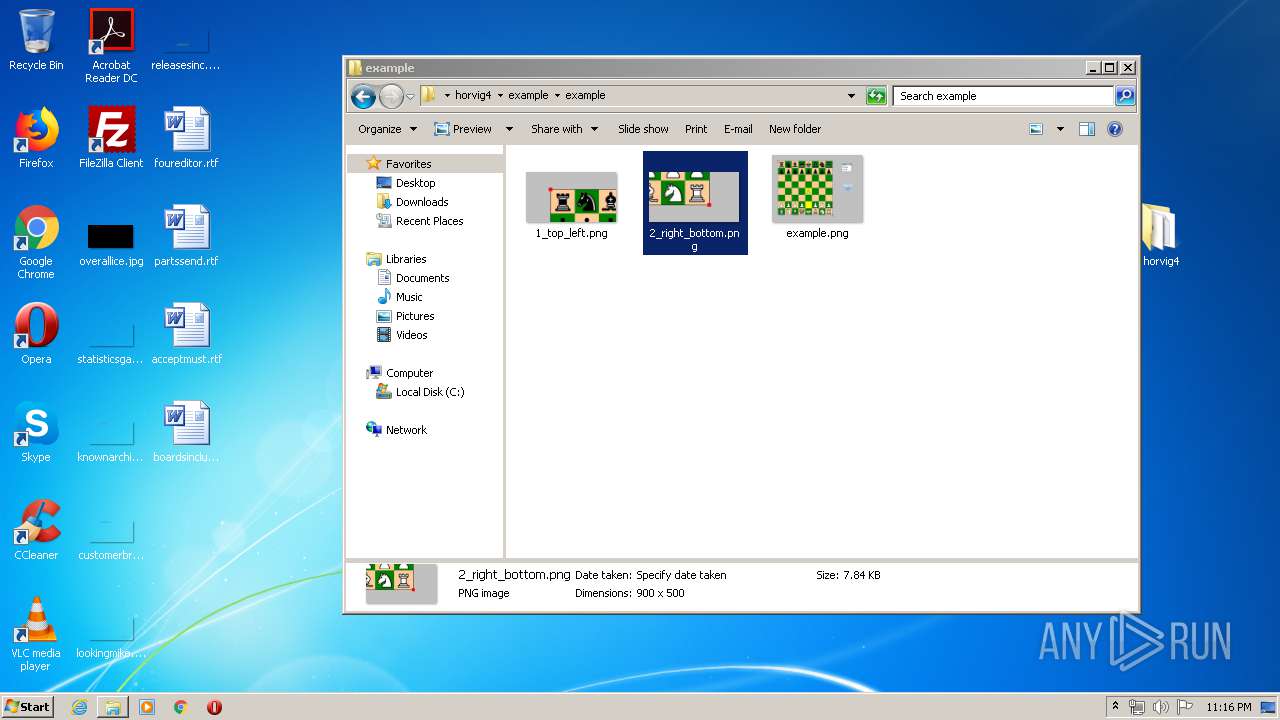Open the views options dropdown arrow
This screenshot has height=720, width=1280.
coord(1060,129)
